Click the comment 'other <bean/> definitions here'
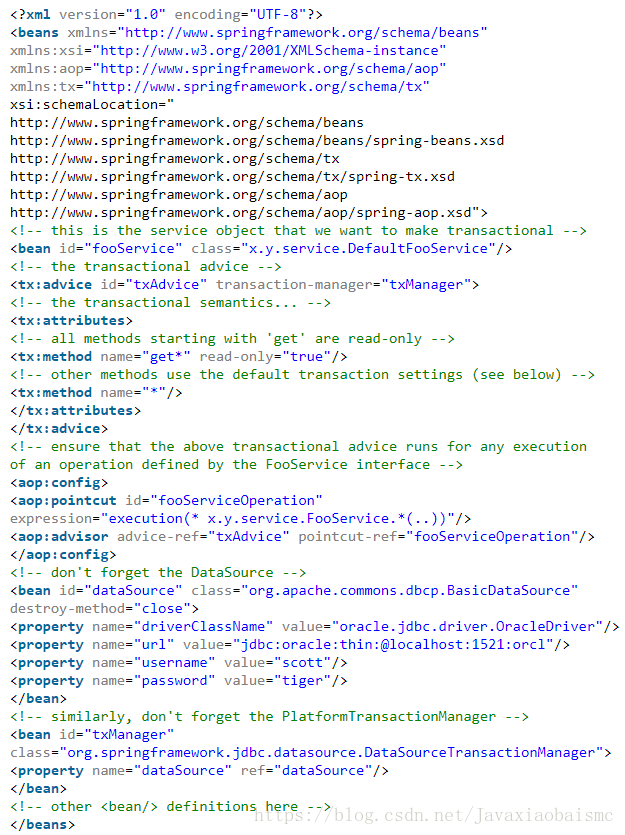Image resolution: width=625 pixels, height=835 pixels. click(x=170, y=807)
